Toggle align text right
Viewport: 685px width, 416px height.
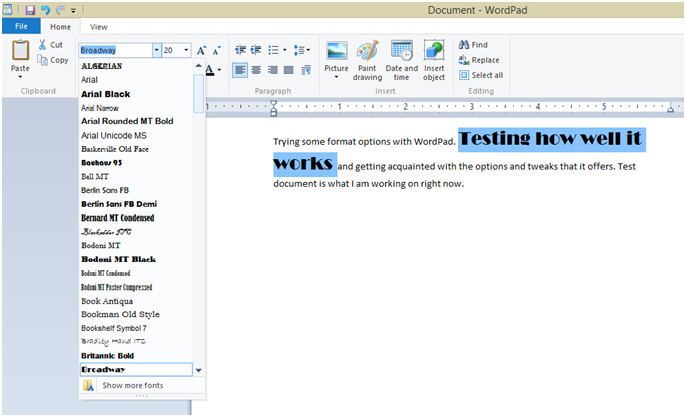[272, 70]
